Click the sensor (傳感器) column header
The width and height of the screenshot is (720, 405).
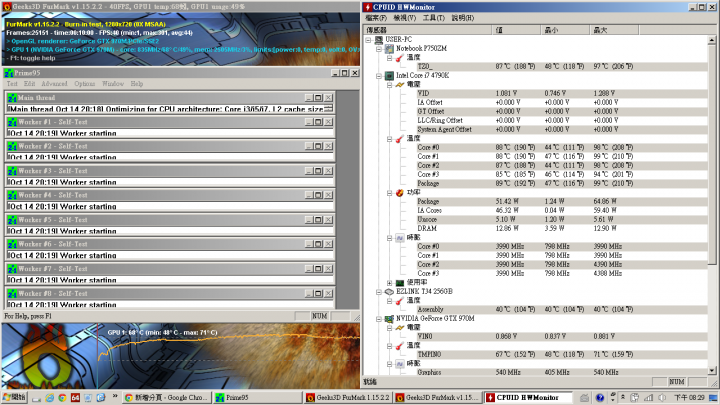pyautogui.click(x=428, y=30)
